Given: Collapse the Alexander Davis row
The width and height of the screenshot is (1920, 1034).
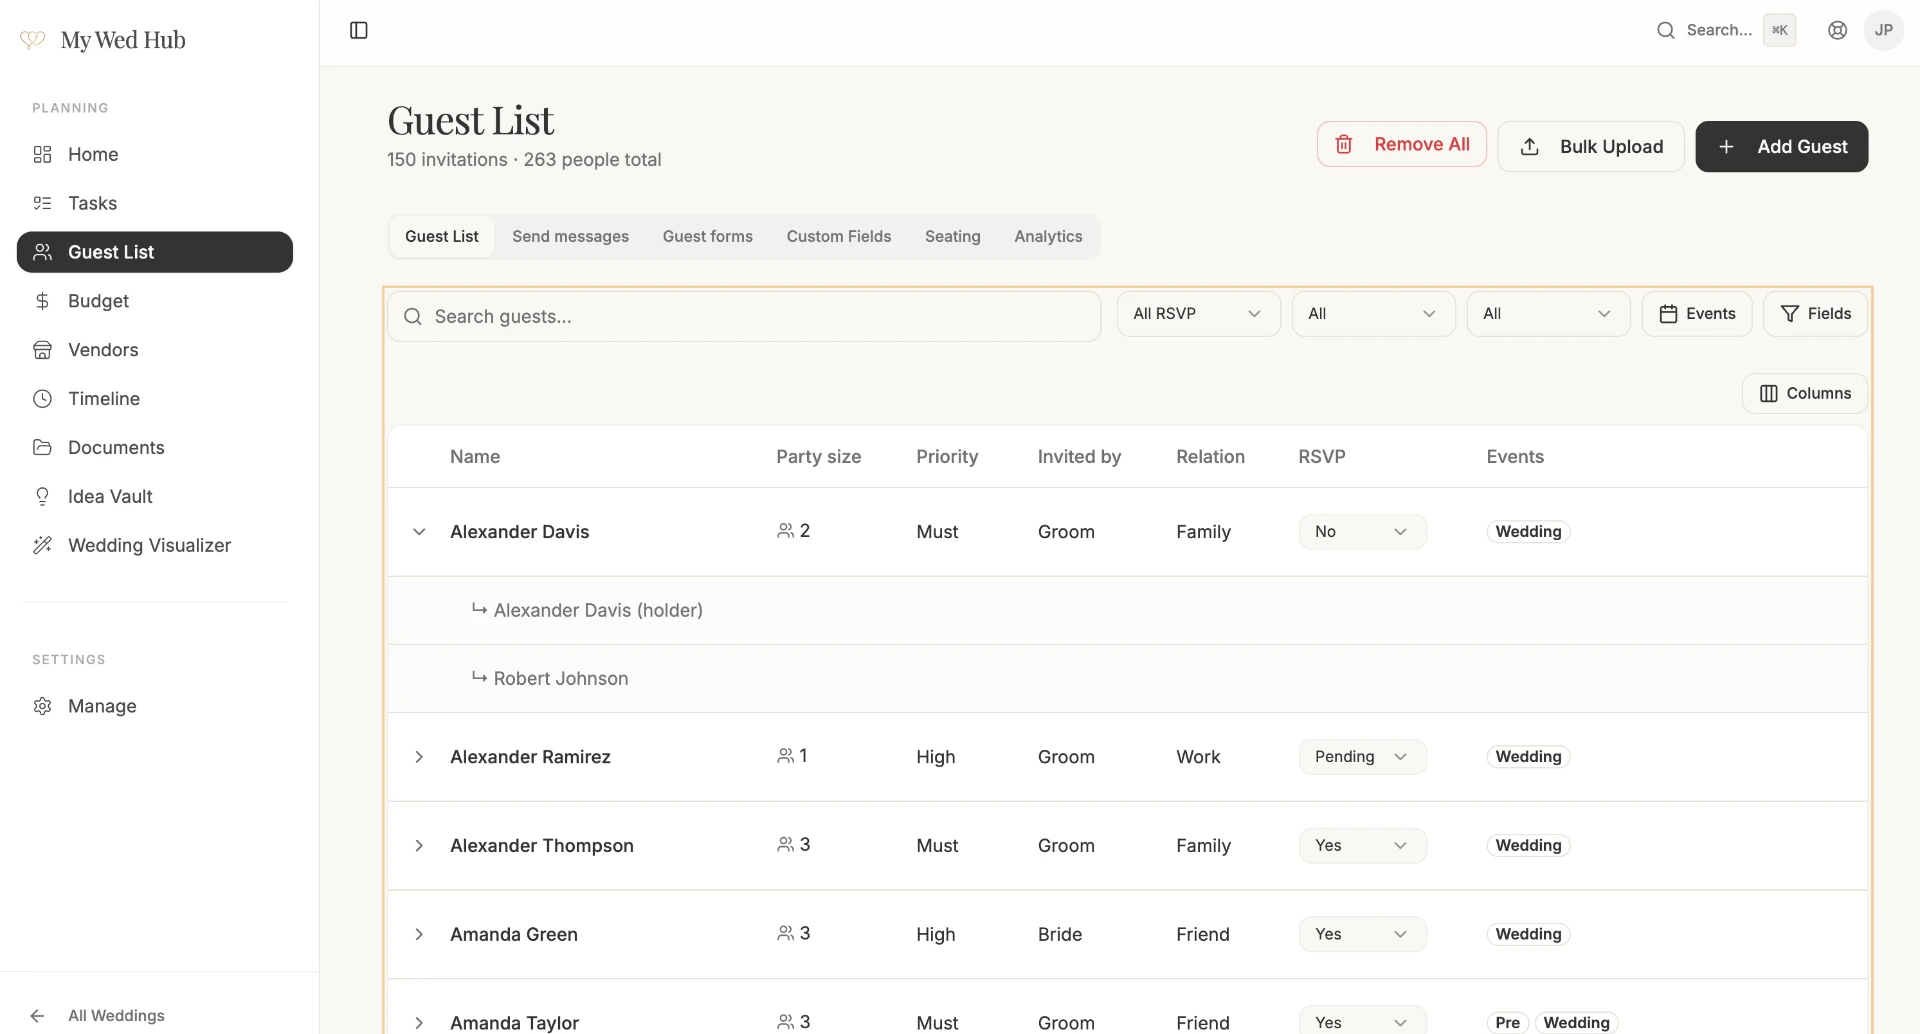Looking at the screenshot, I should click(419, 532).
